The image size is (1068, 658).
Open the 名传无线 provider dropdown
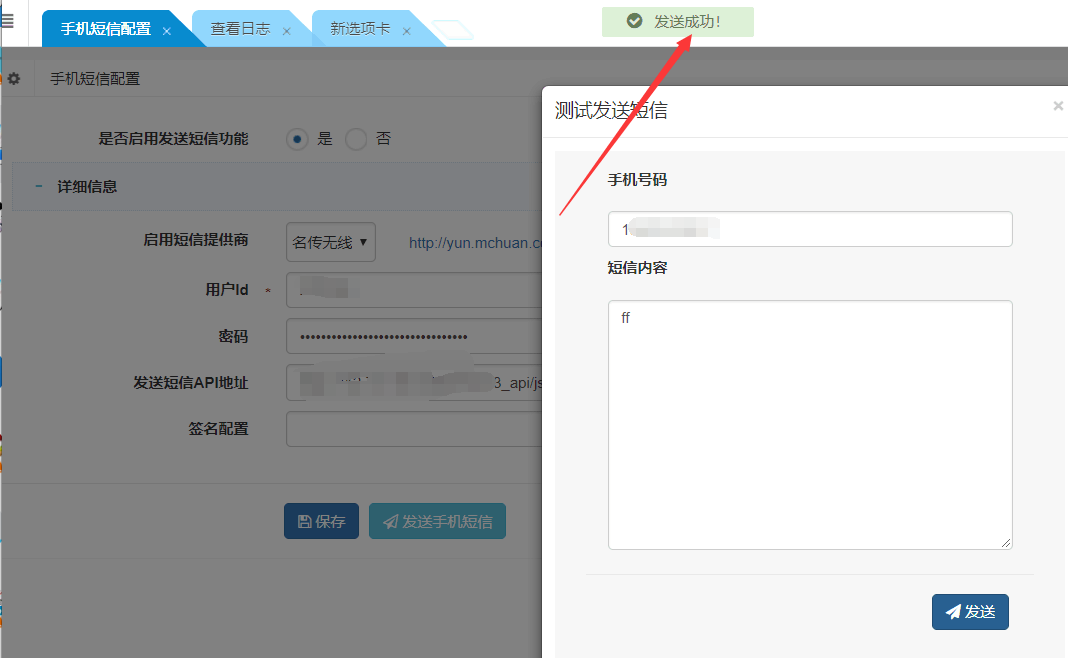coord(330,242)
